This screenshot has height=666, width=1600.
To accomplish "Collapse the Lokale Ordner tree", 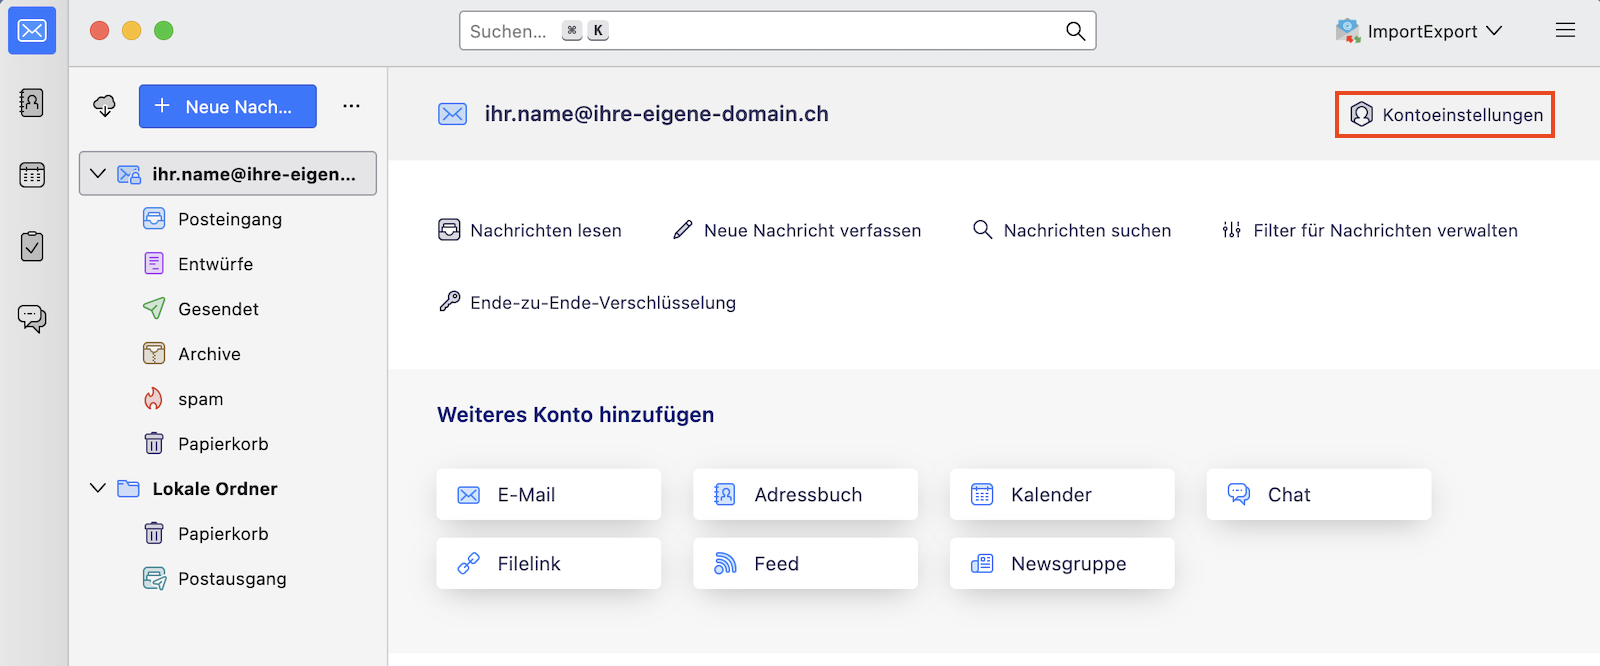I will click(x=98, y=488).
